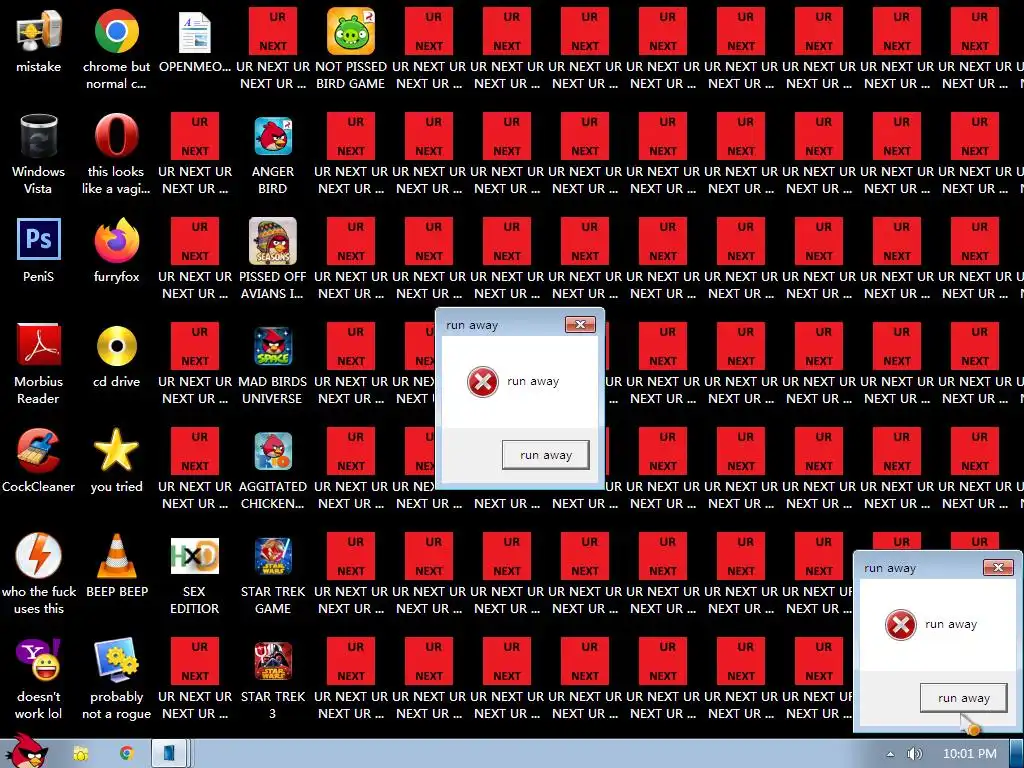Launch 'chrome but normal c...' browser icon
This screenshot has width=1024, height=768.
point(116,31)
